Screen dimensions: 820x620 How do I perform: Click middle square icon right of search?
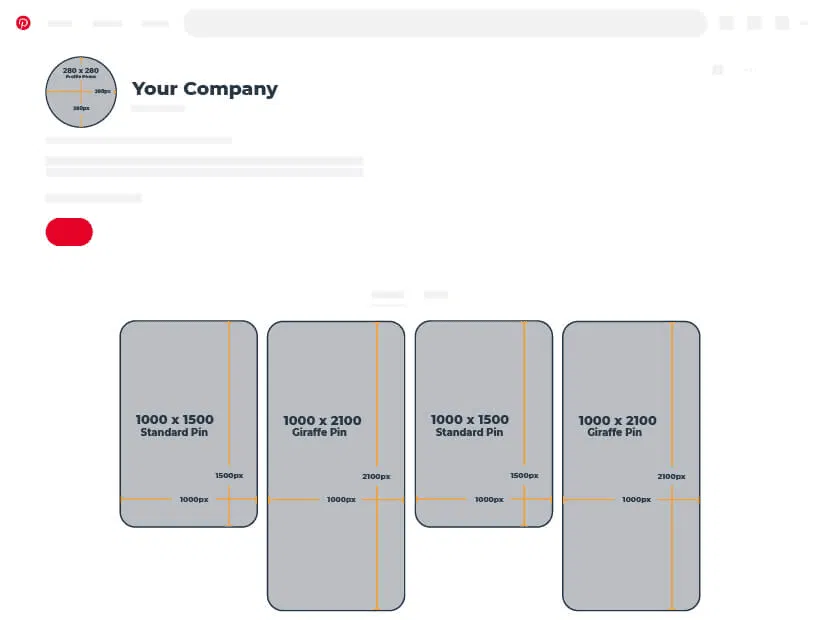pyautogui.click(x=755, y=23)
